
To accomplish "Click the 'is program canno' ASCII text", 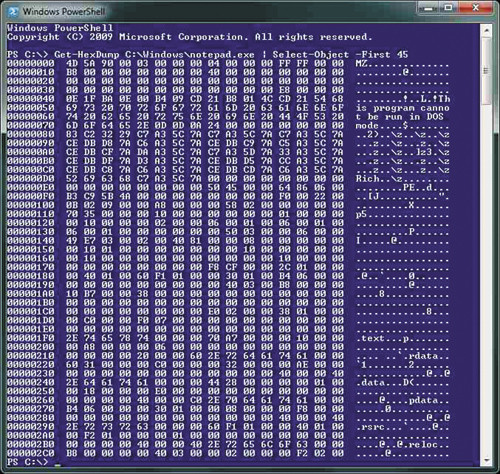I will coord(403,108).
